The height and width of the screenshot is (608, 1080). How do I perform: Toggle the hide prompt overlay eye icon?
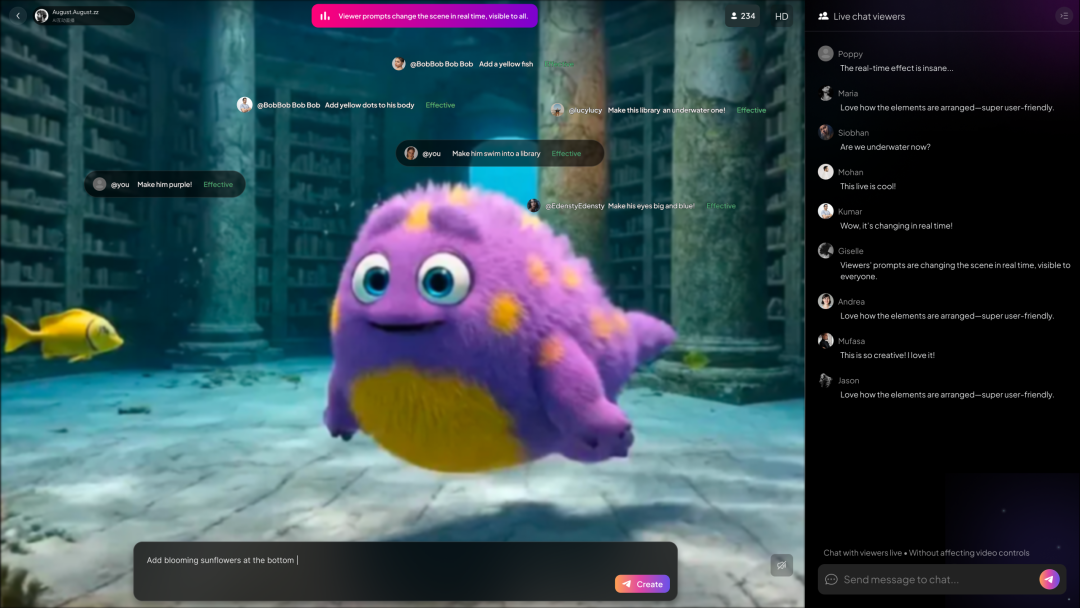point(781,565)
